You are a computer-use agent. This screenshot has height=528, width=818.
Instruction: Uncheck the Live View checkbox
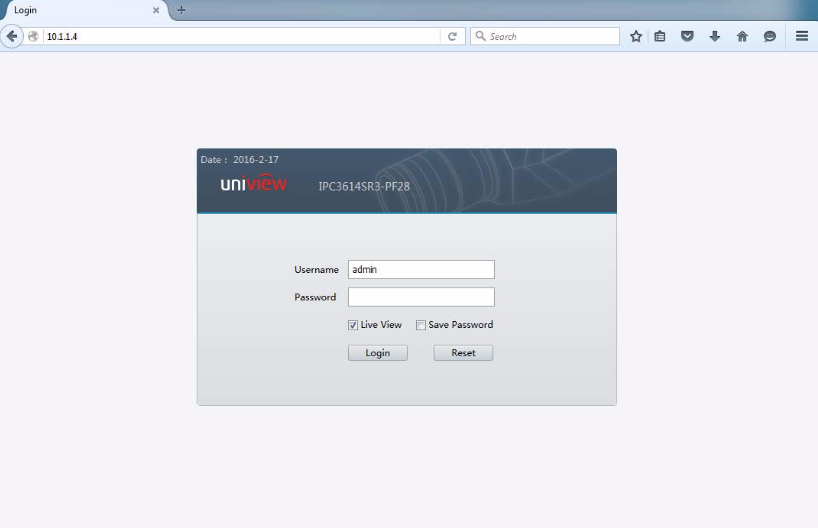pyautogui.click(x=353, y=325)
